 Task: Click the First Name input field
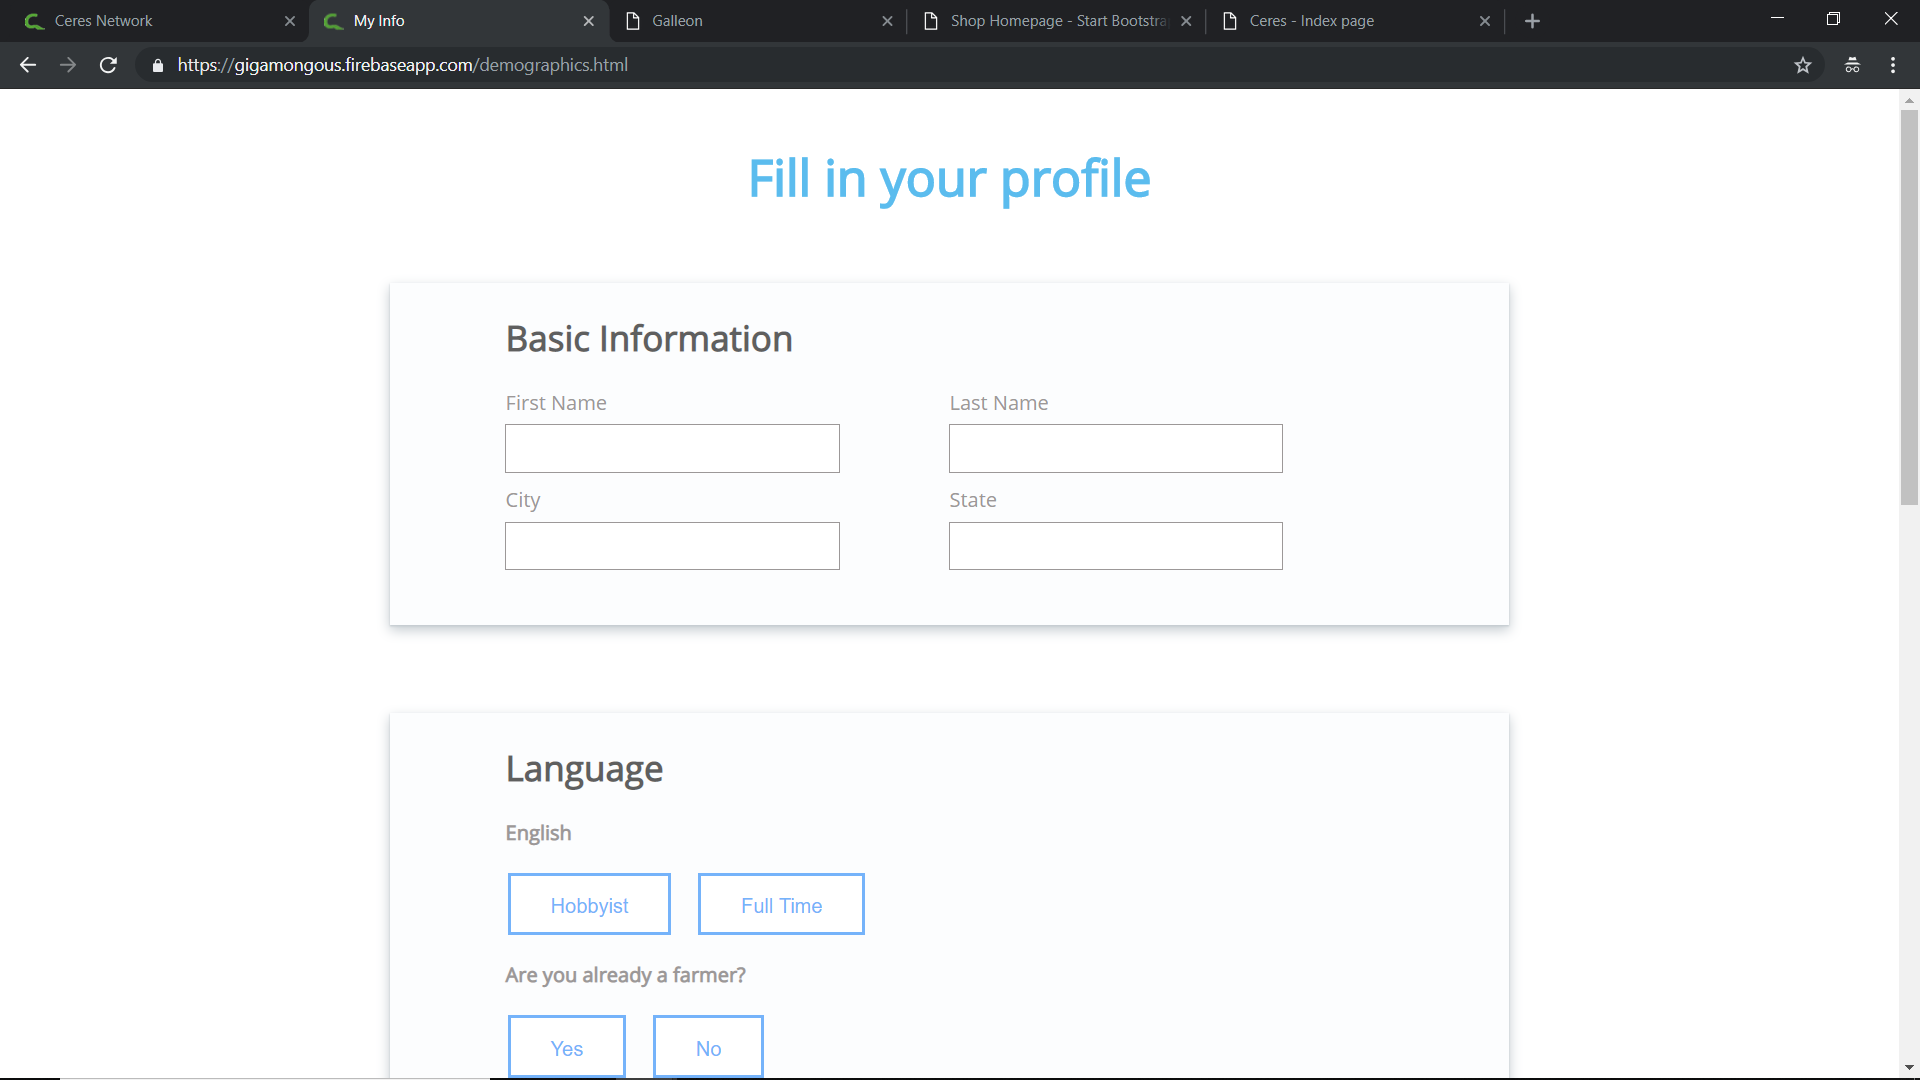(x=672, y=449)
